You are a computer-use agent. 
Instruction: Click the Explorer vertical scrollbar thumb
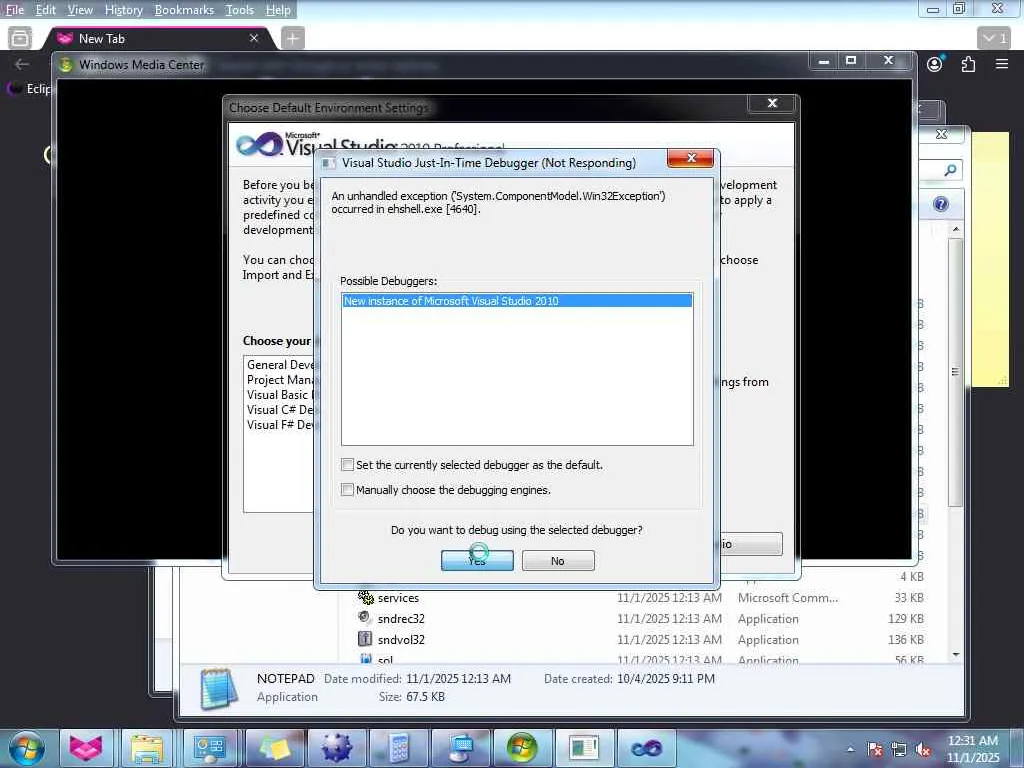coord(955,372)
